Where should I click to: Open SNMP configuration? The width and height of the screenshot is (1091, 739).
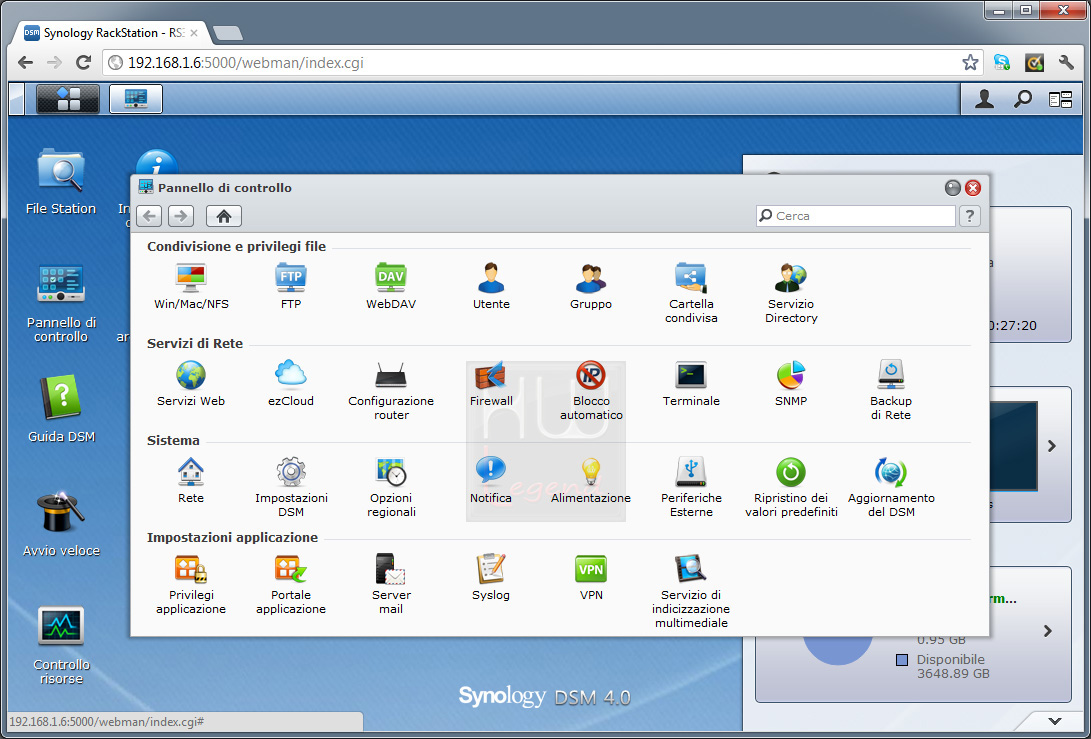791,383
